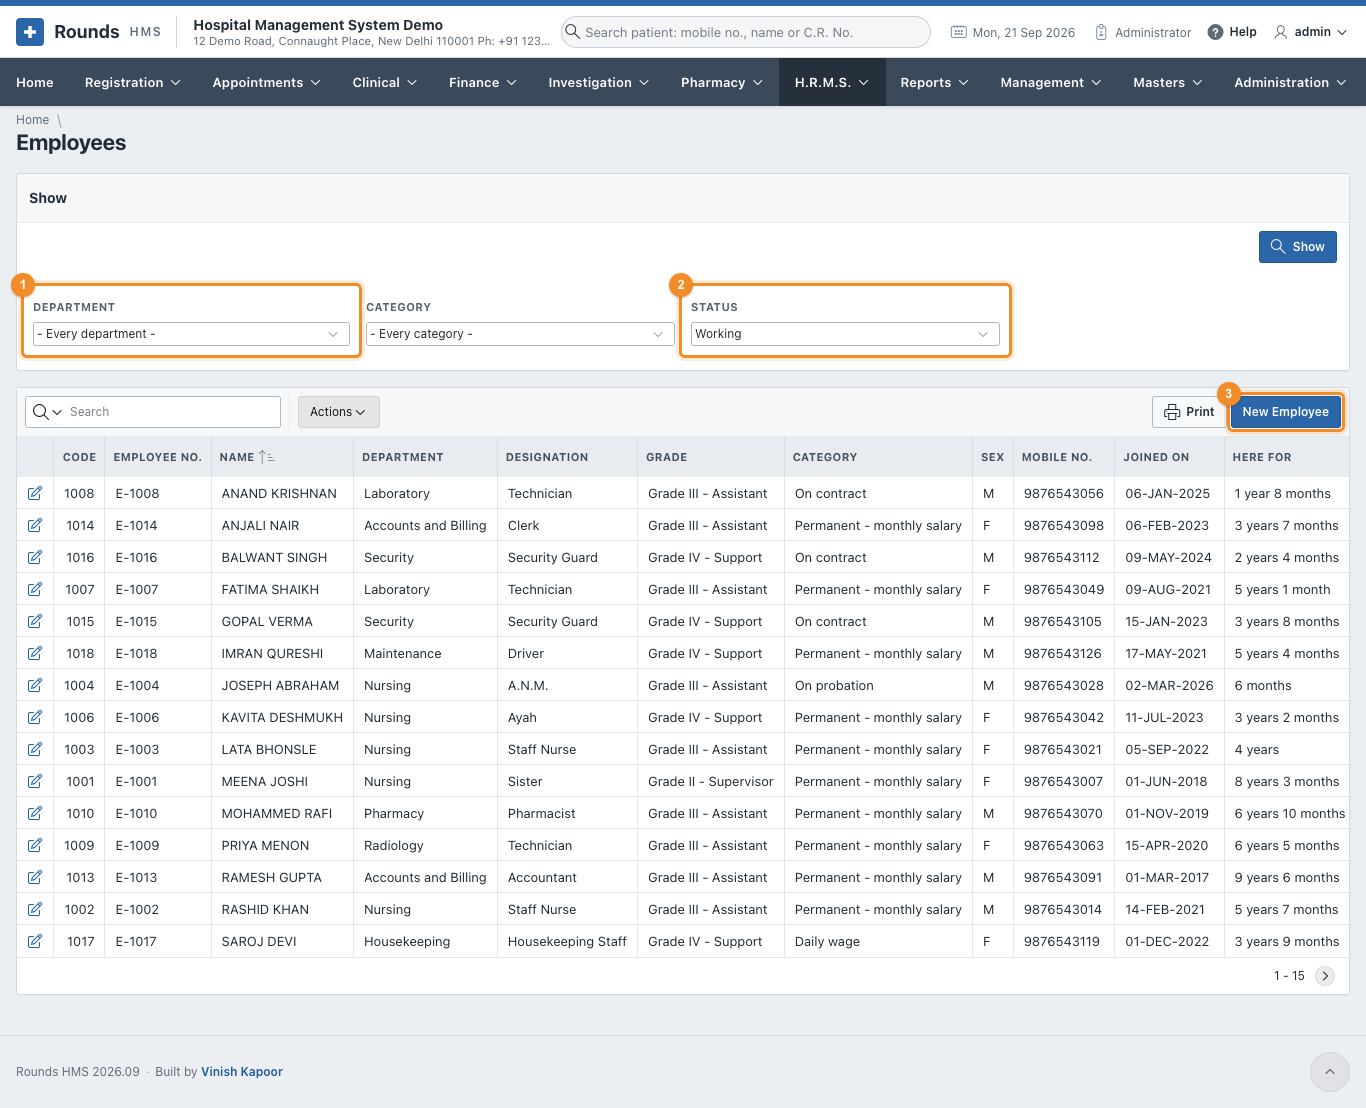Open the Actions menu button
Image resolution: width=1366 pixels, height=1108 pixels.
(338, 412)
